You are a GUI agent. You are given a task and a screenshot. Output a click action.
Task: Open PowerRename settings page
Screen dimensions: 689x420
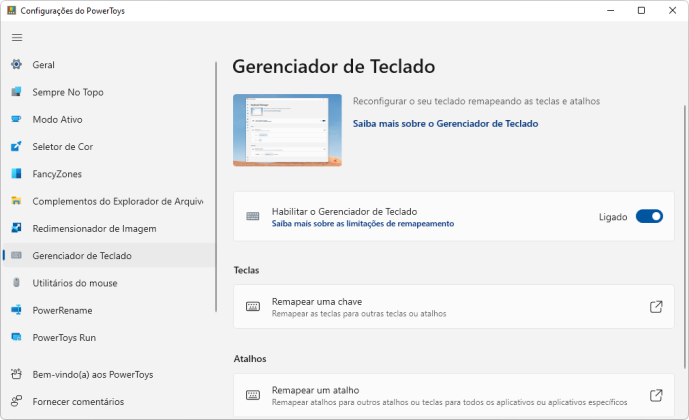point(109,310)
